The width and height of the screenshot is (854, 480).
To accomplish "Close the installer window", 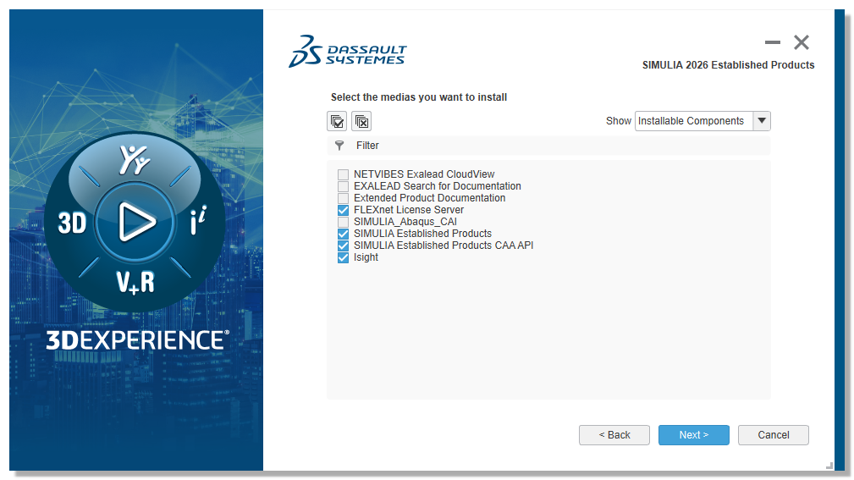I will pyautogui.click(x=801, y=42).
